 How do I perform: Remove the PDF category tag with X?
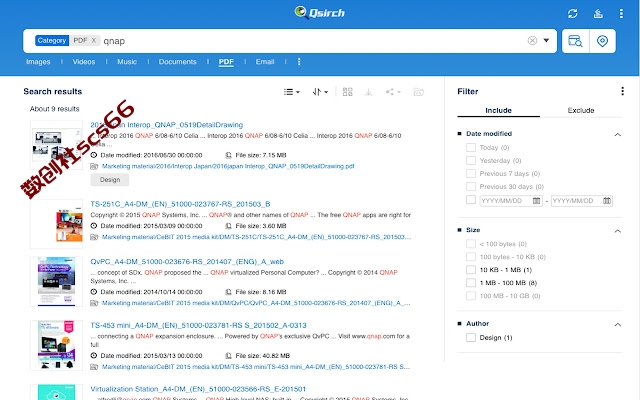[x=93, y=40]
